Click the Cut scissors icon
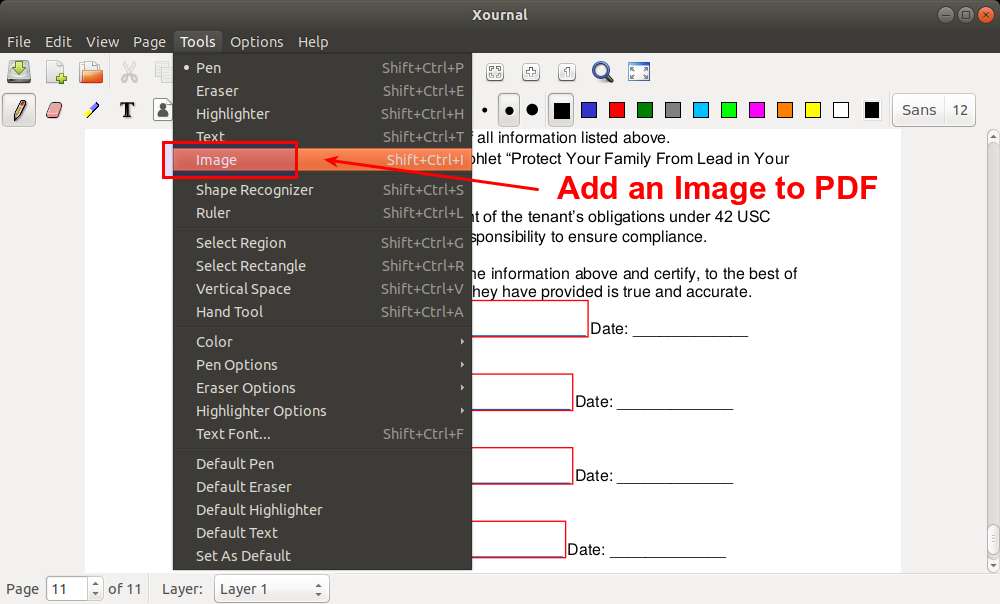Image resolution: width=1000 pixels, height=604 pixels. (129, 72)
